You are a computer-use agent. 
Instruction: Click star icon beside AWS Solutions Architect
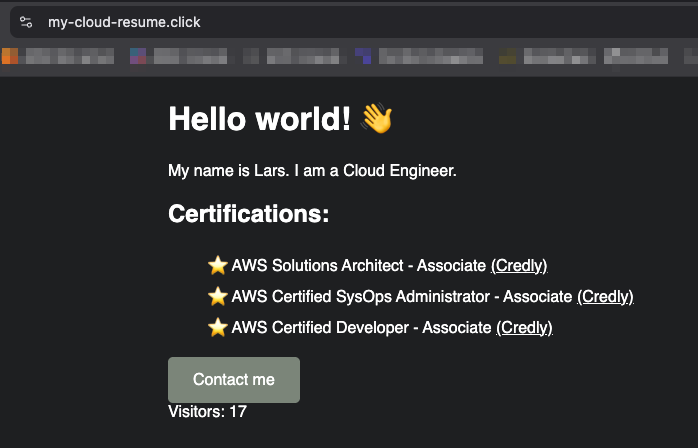point(218,265)
